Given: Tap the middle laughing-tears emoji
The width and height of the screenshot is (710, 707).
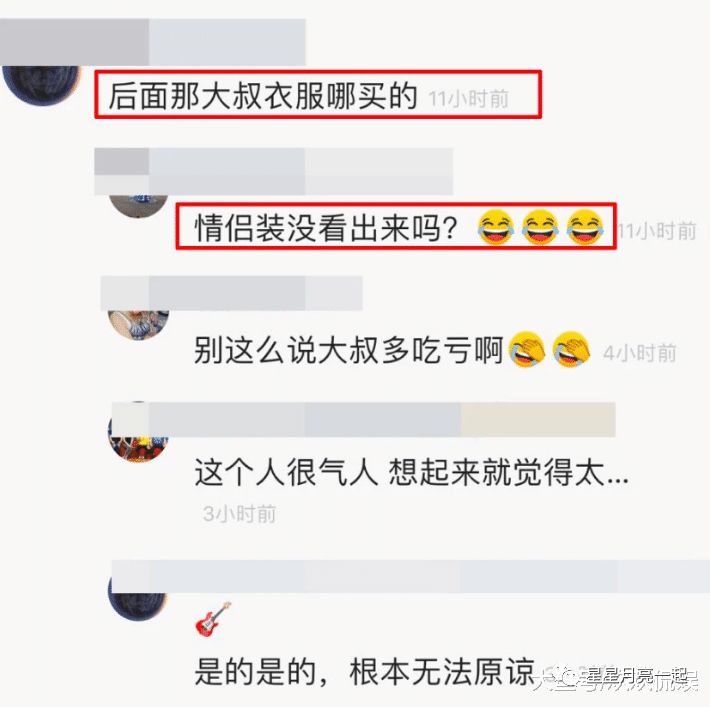Looking at the screenshot, I should click(540, 227).
